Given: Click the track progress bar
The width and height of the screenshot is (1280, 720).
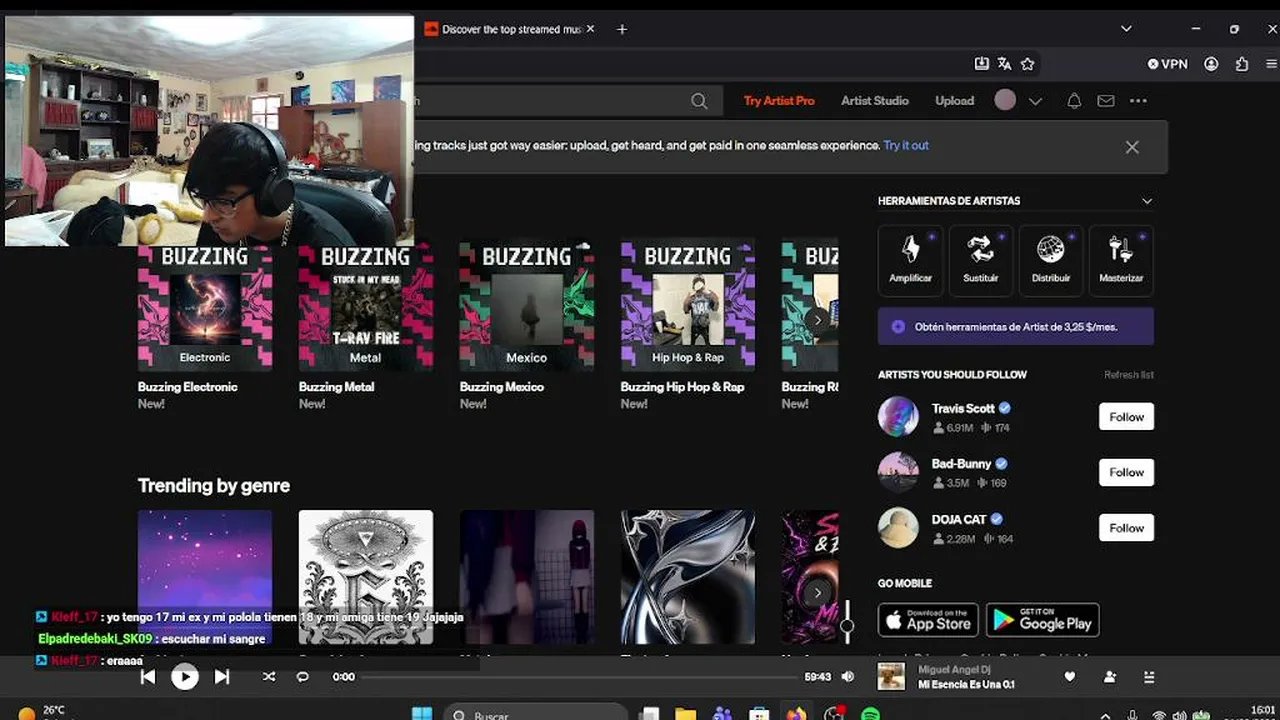Looking at the screenshot, I should tap(580, 677).
